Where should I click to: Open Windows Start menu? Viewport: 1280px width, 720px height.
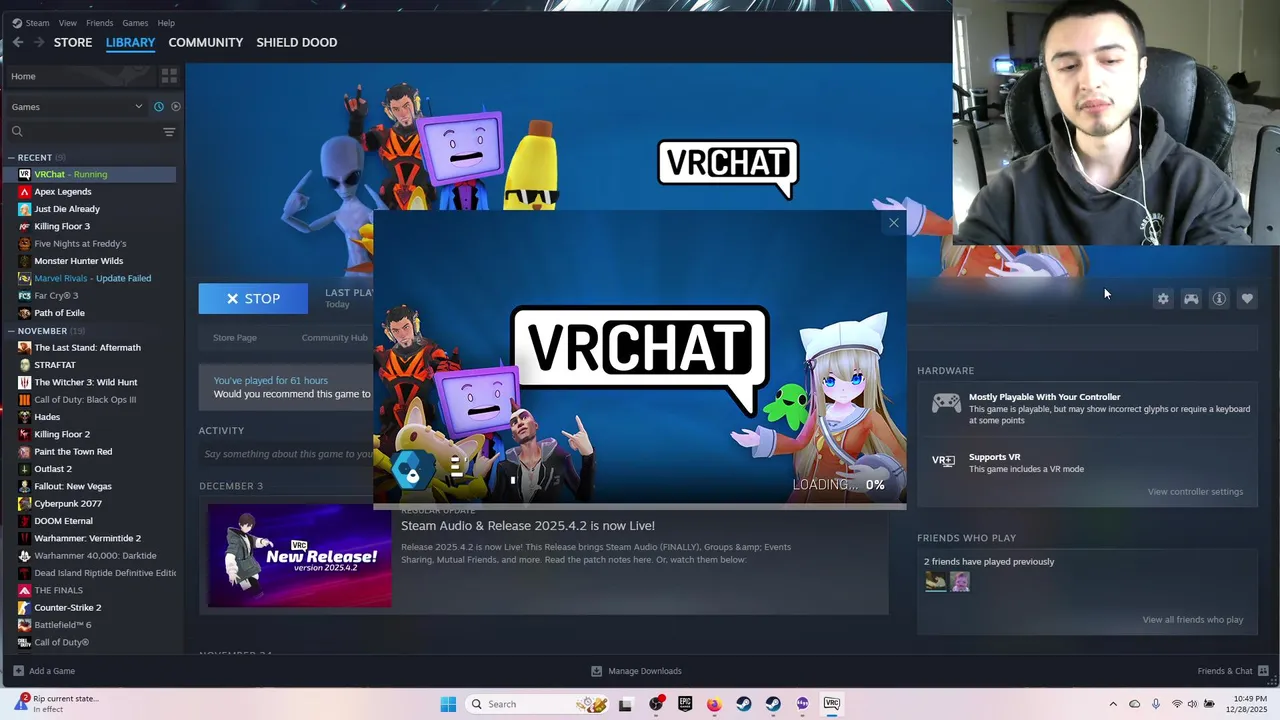447,704
